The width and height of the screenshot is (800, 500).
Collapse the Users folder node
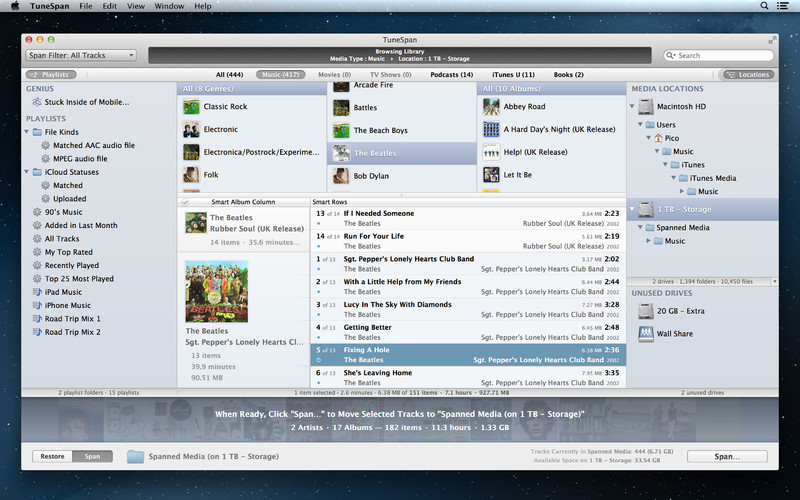point(640,124)
